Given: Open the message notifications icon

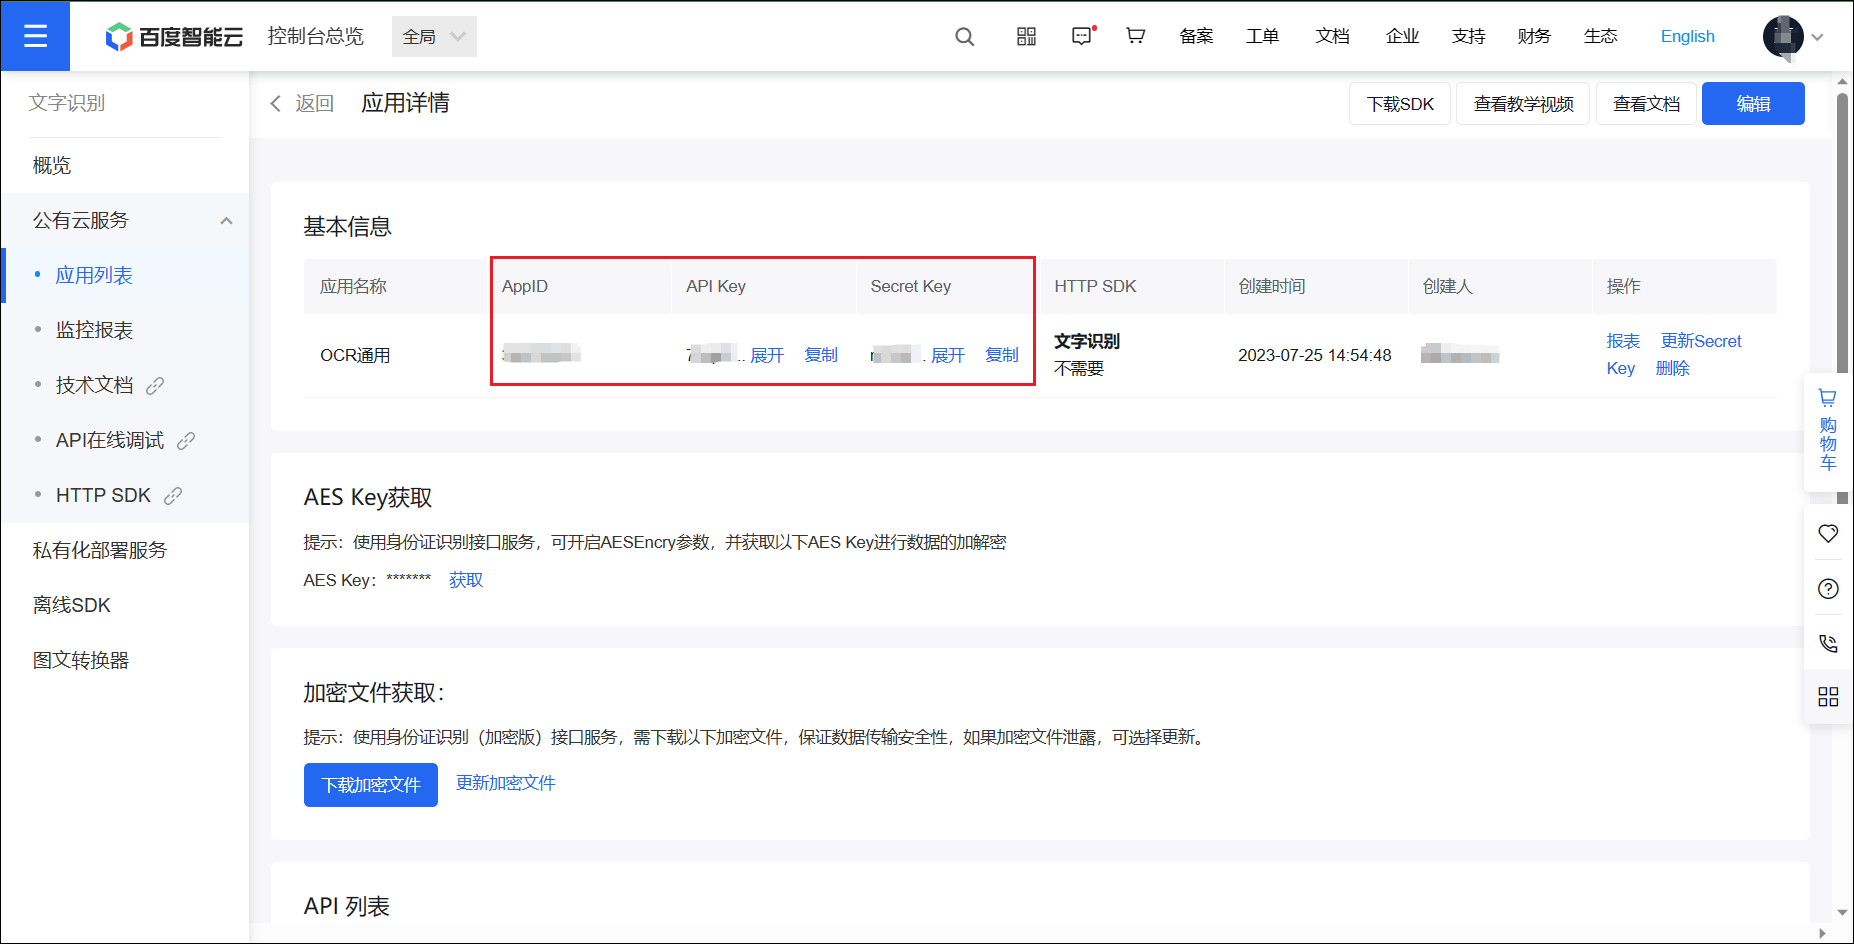Looking at the screenshot, I should point(1082,36).
